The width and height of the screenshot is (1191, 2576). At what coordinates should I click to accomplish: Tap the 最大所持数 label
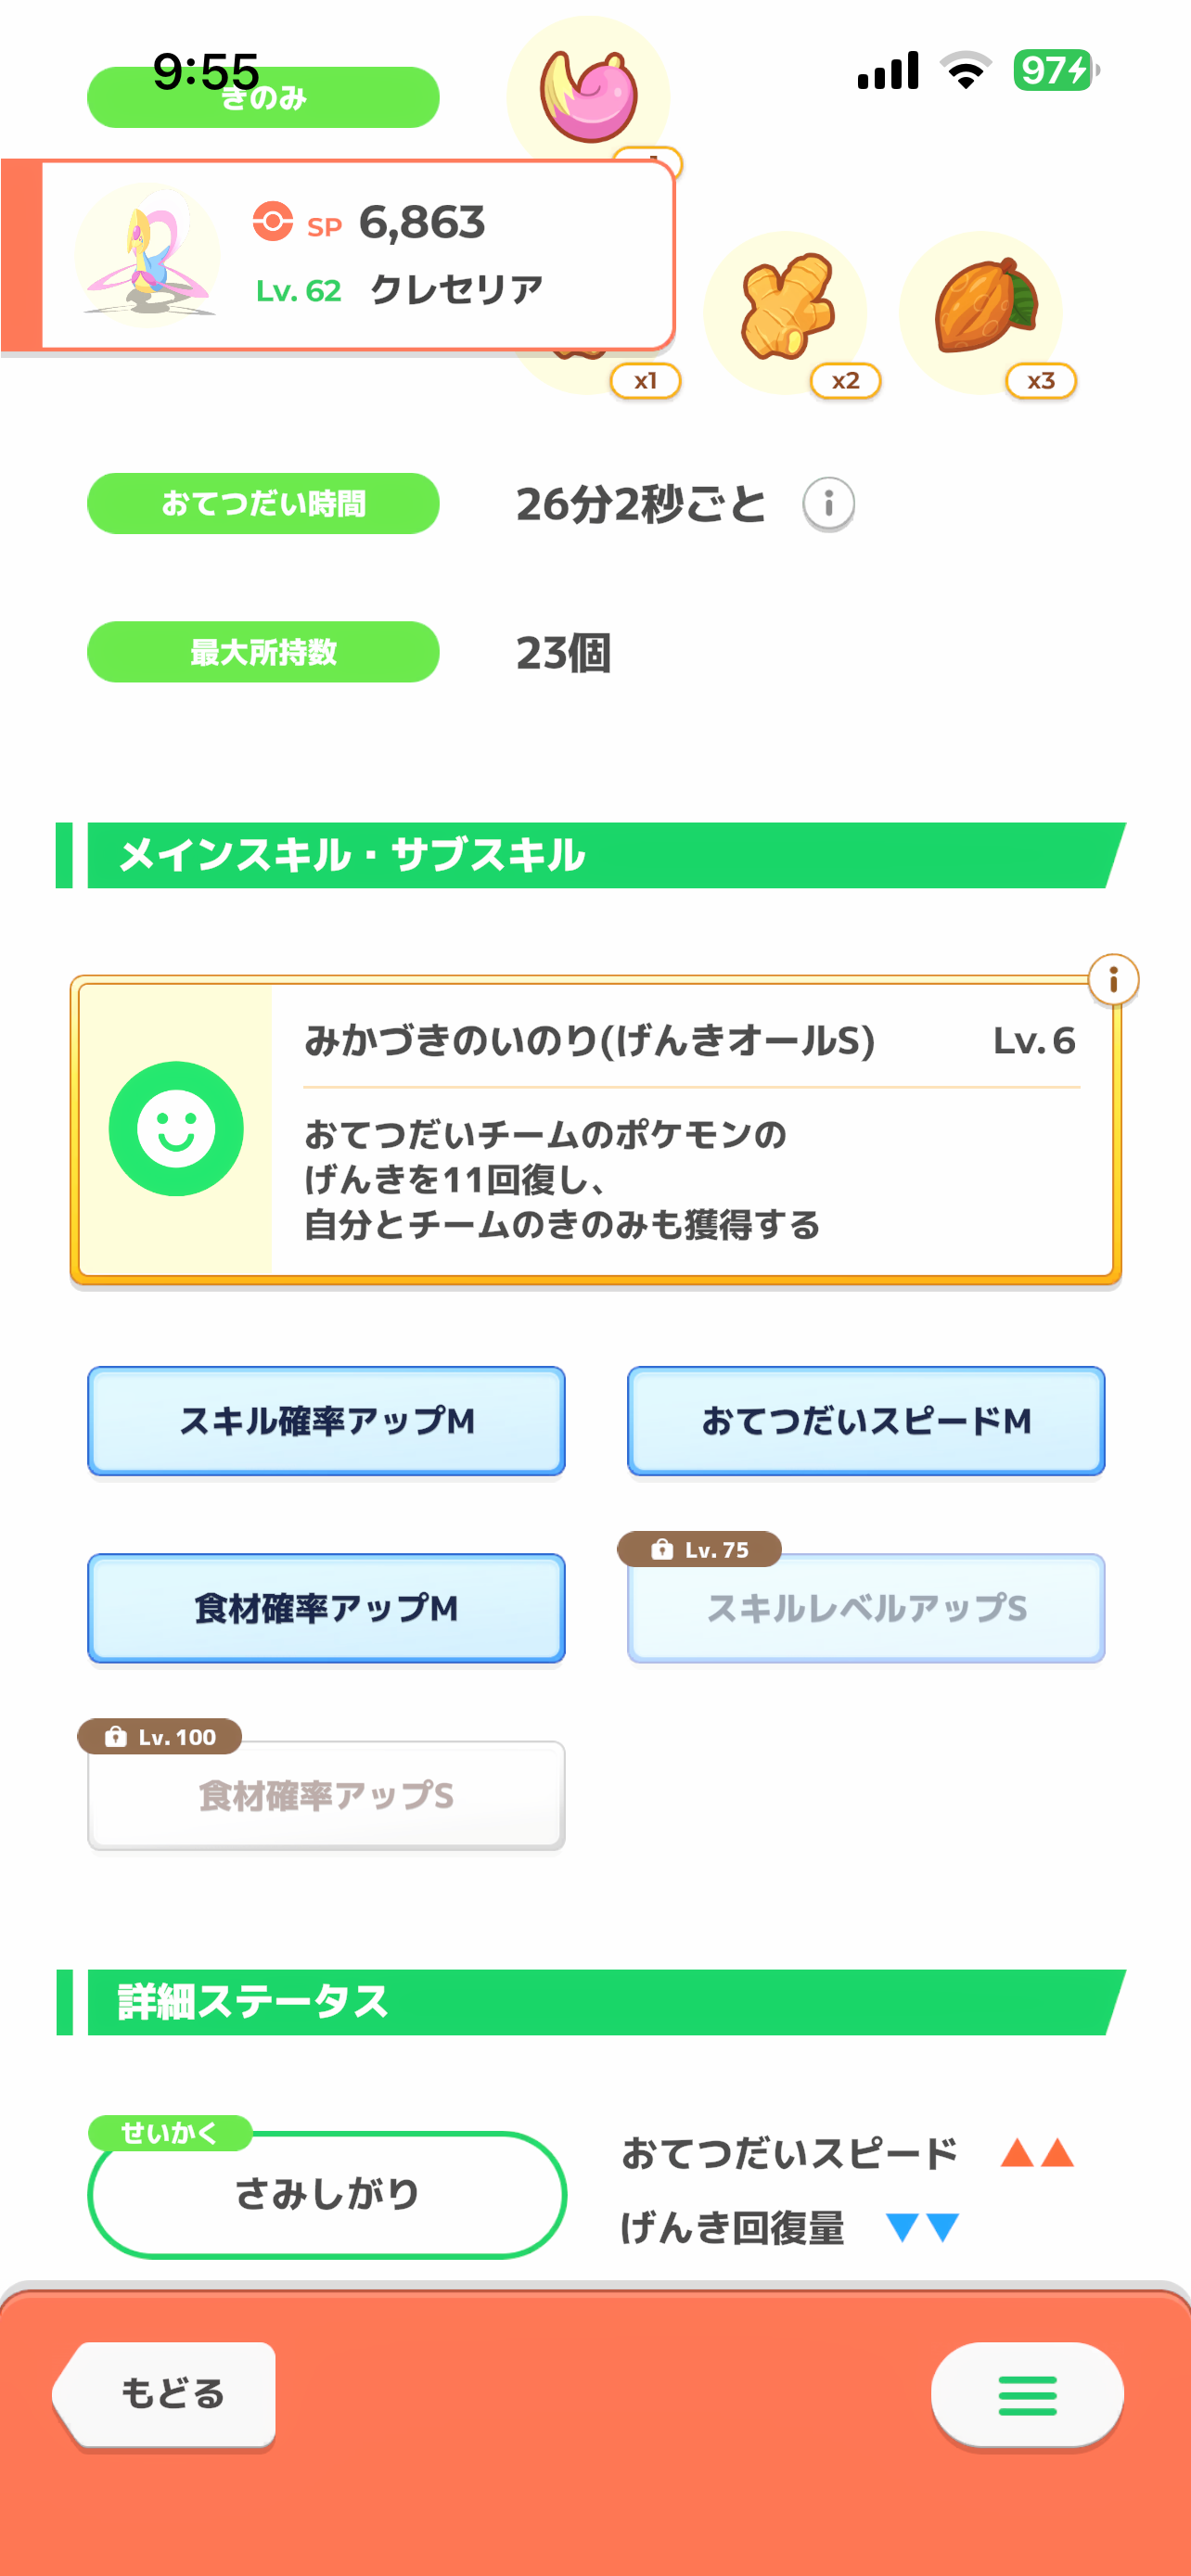coord(263,652)
